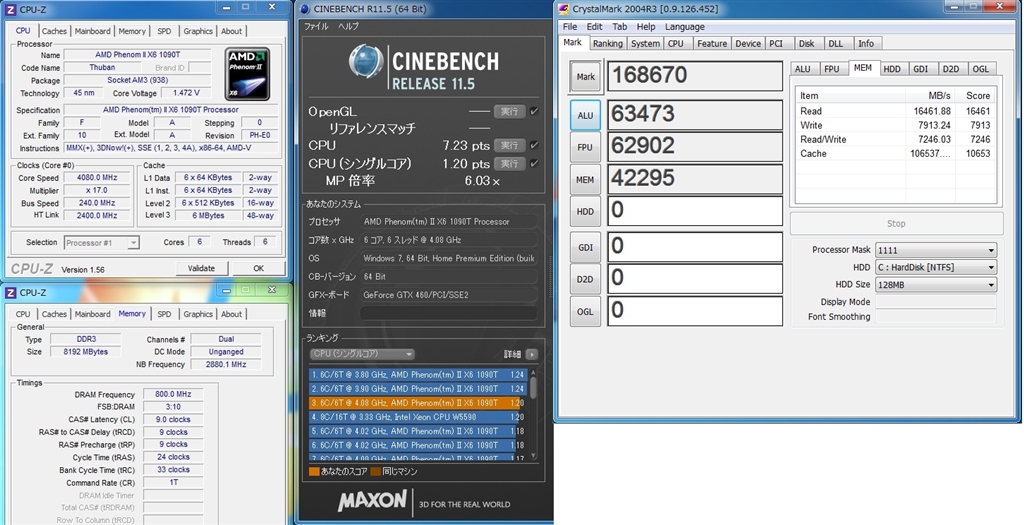Click the HDD benchmark button on left column
1024x525 pixels.
coord(585,212)
